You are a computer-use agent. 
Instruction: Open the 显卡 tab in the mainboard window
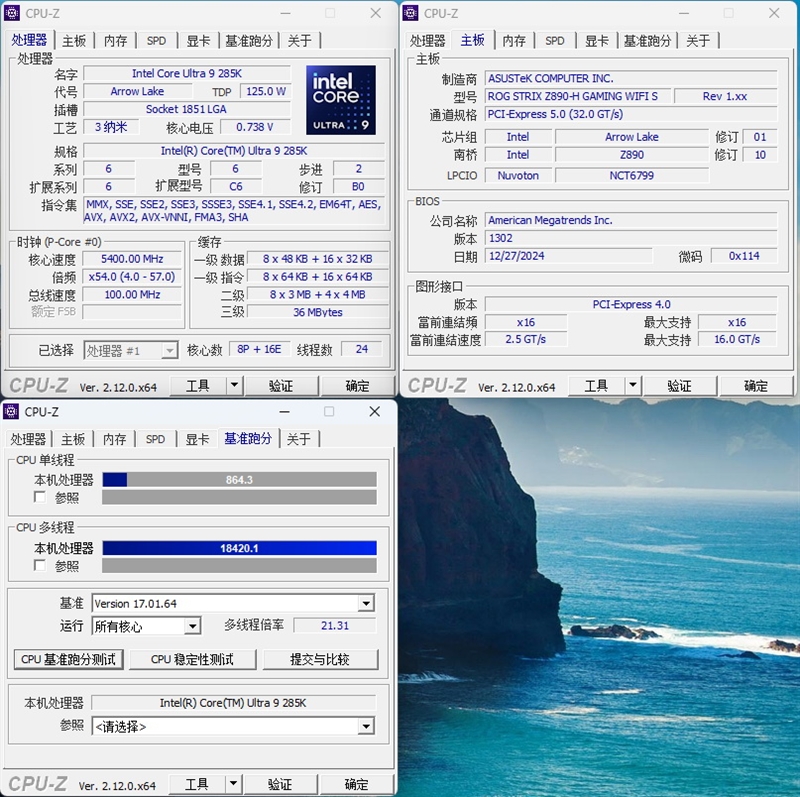pos(596,41)
